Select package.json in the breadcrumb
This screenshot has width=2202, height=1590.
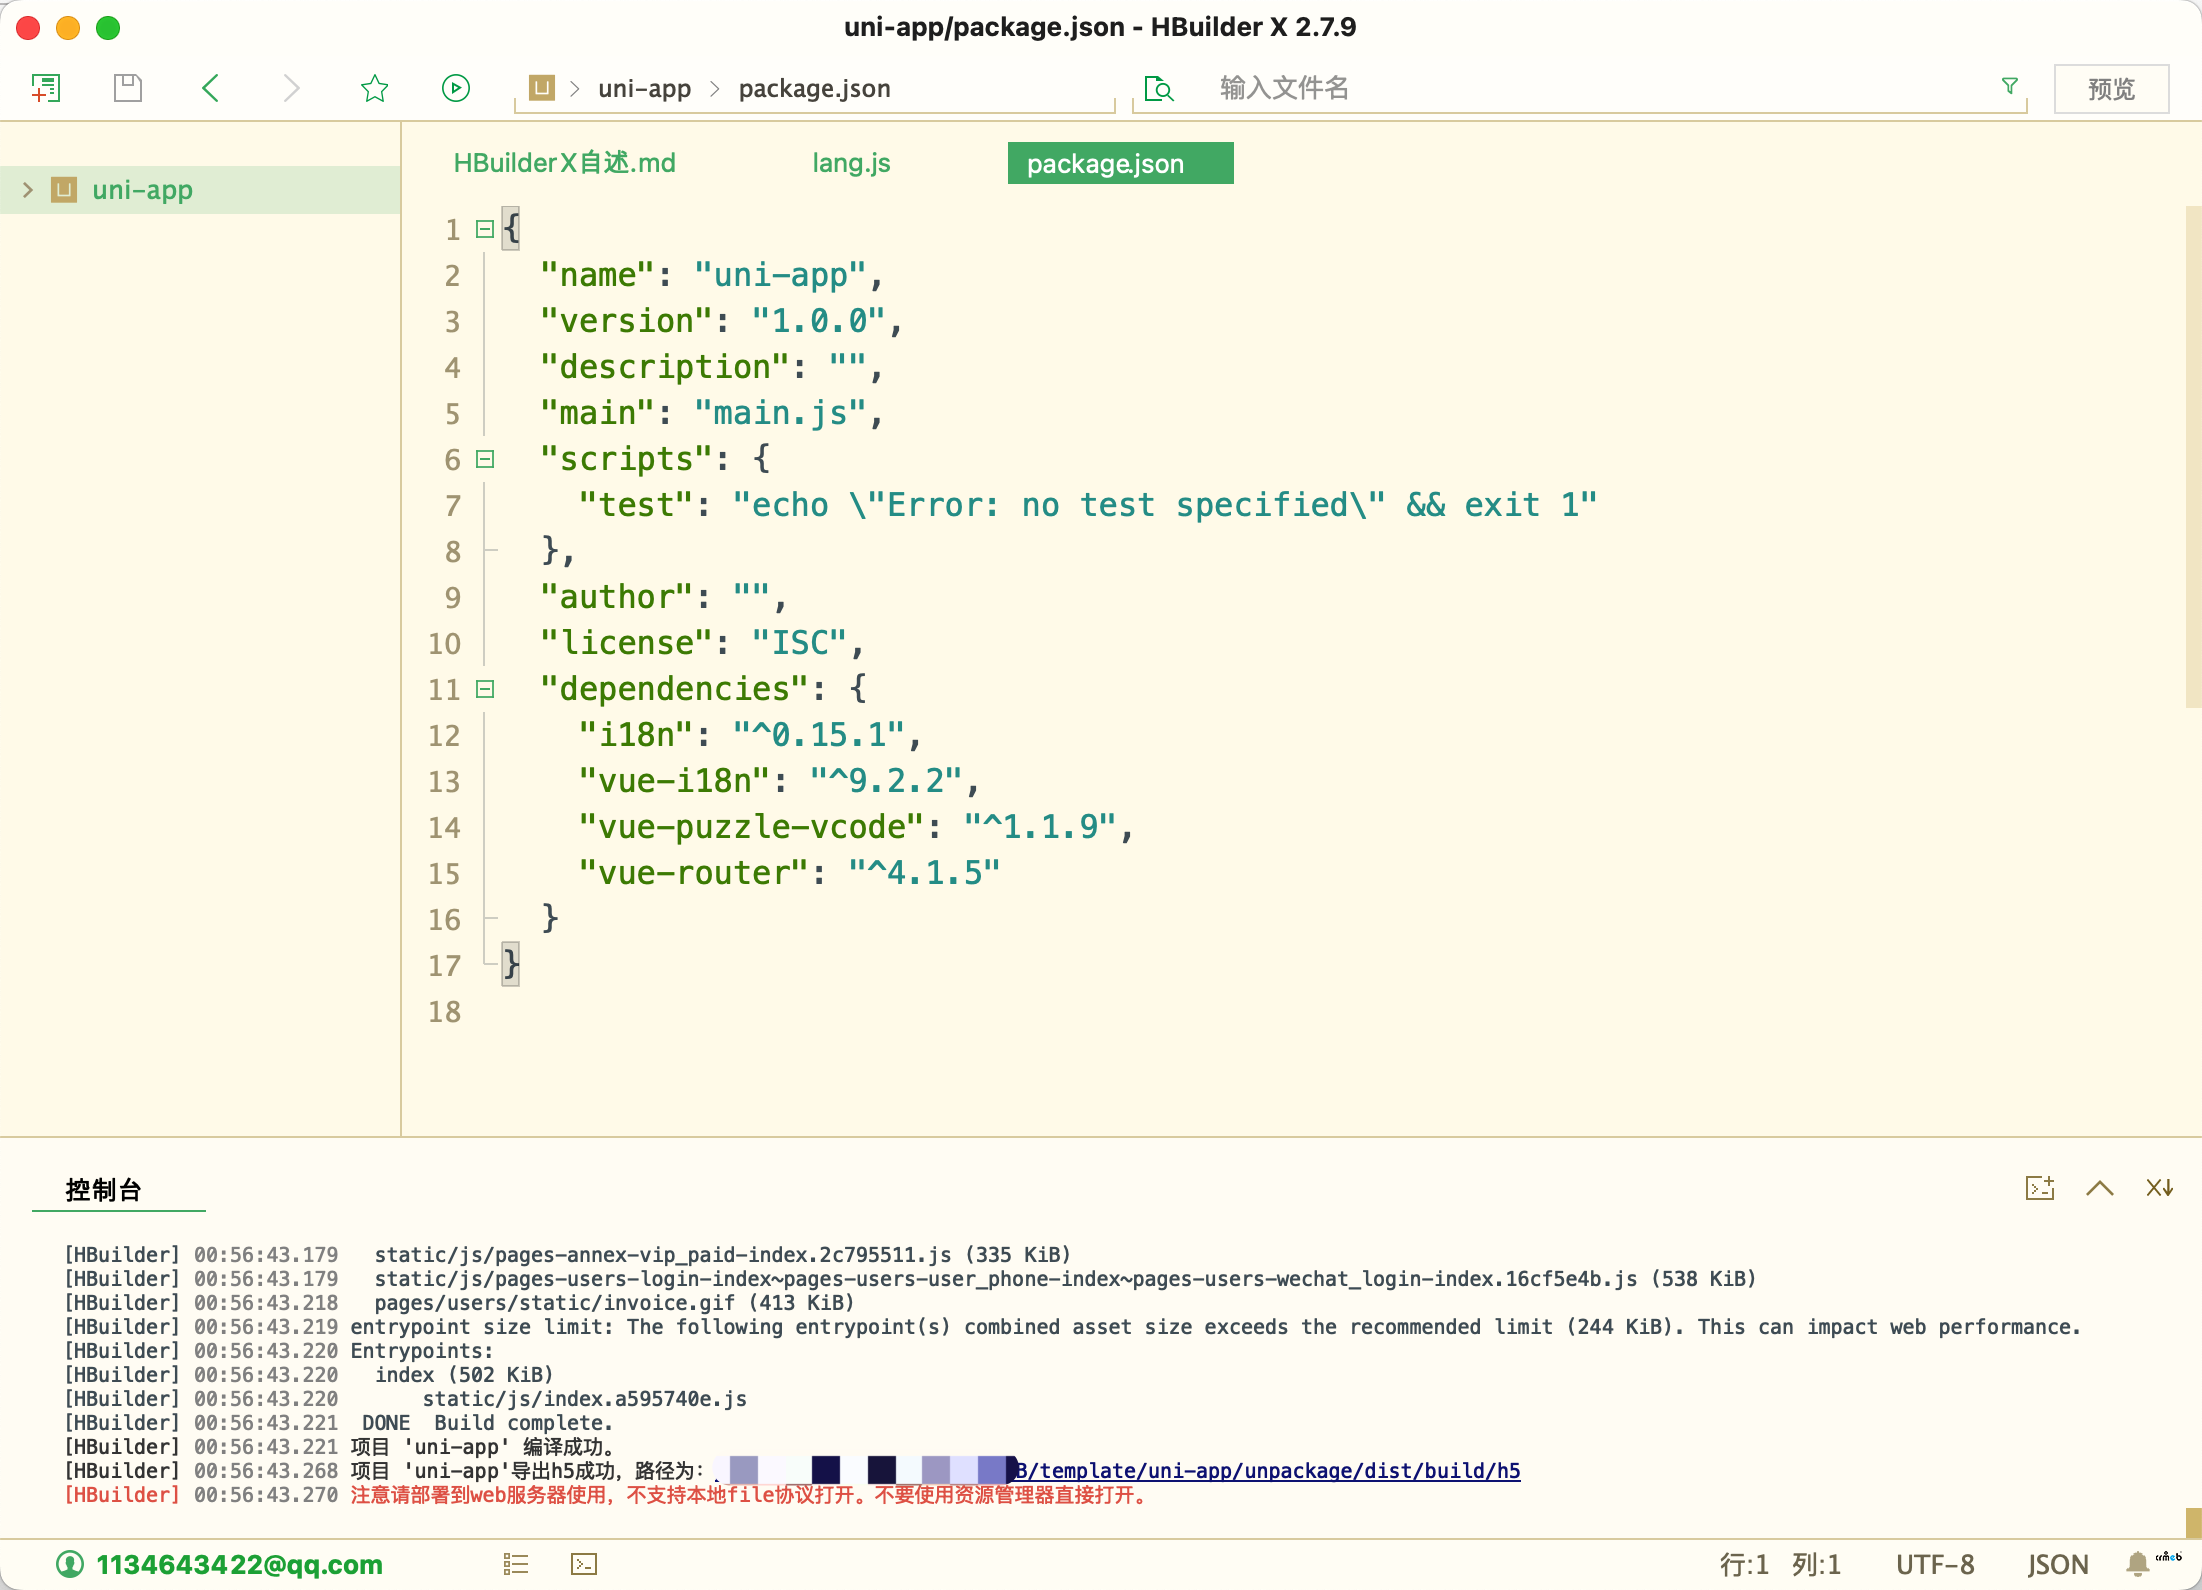[x=815, y=88]
